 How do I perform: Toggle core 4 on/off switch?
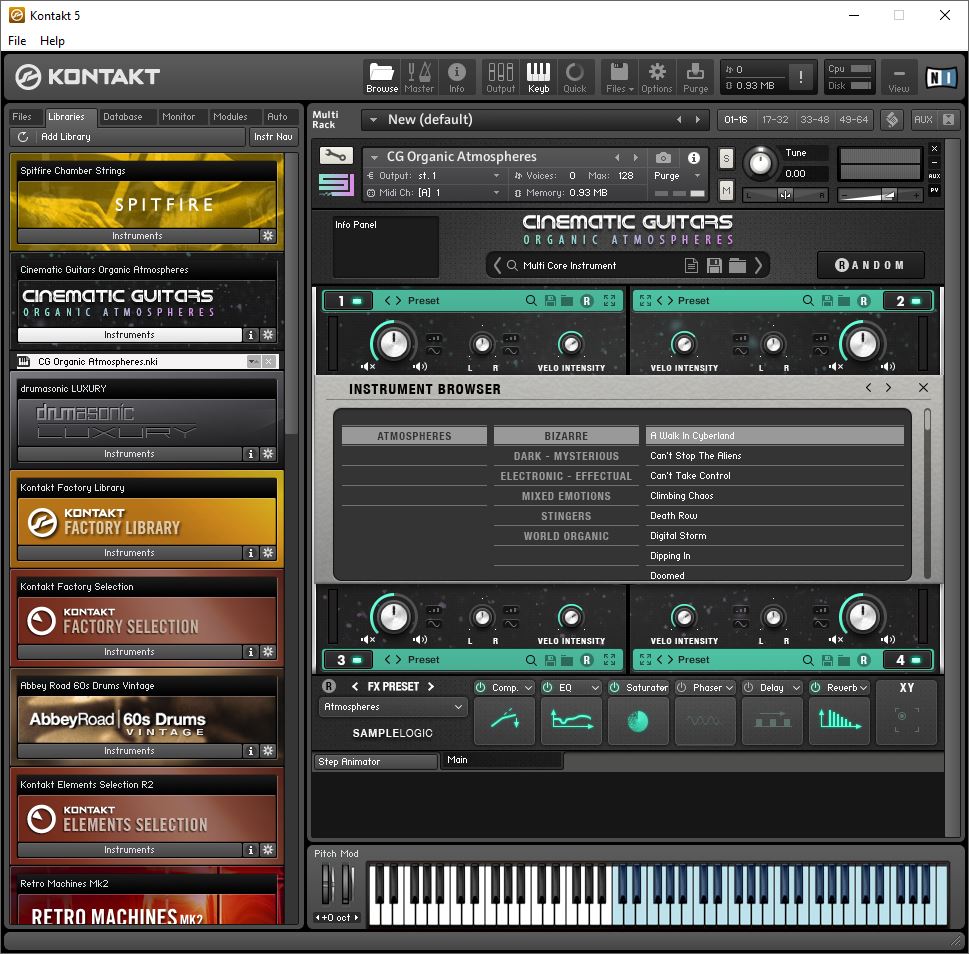(916, 660)
